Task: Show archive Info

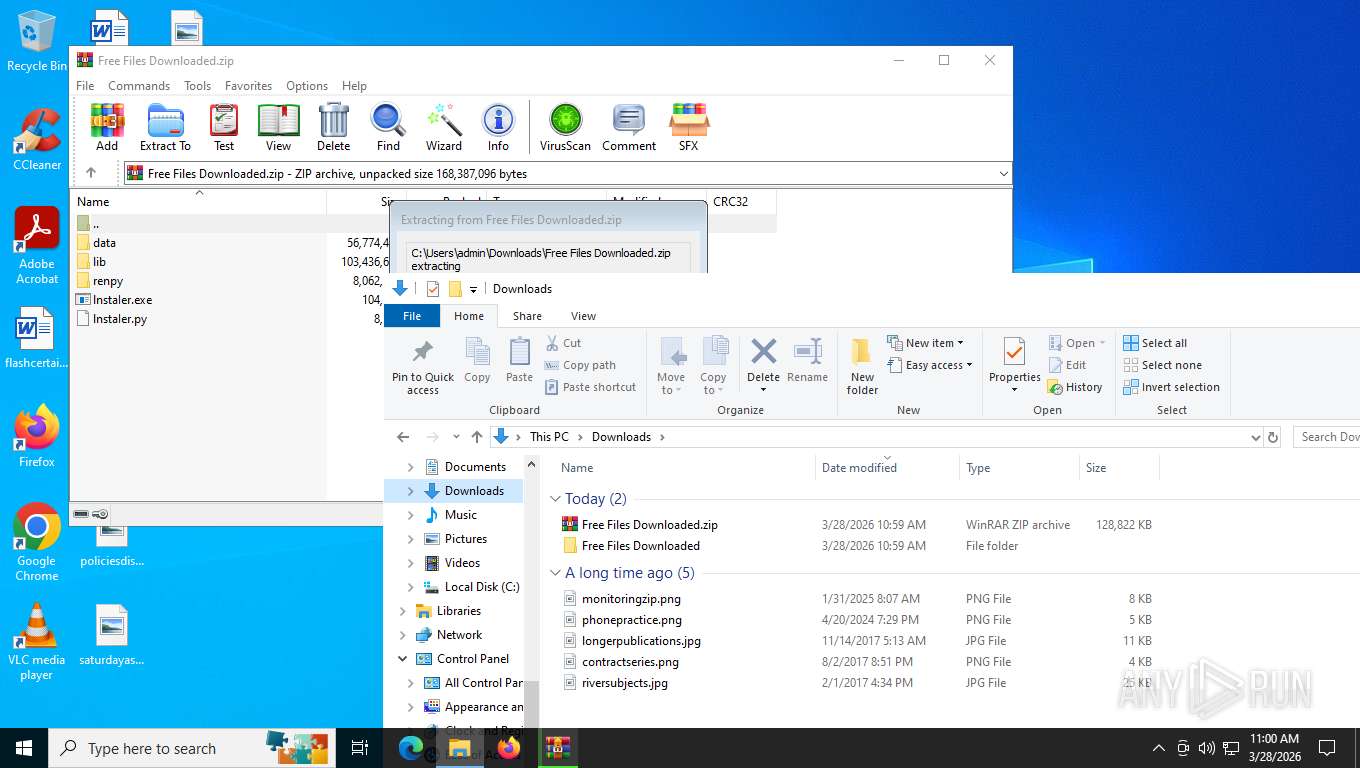Action: 498,127
